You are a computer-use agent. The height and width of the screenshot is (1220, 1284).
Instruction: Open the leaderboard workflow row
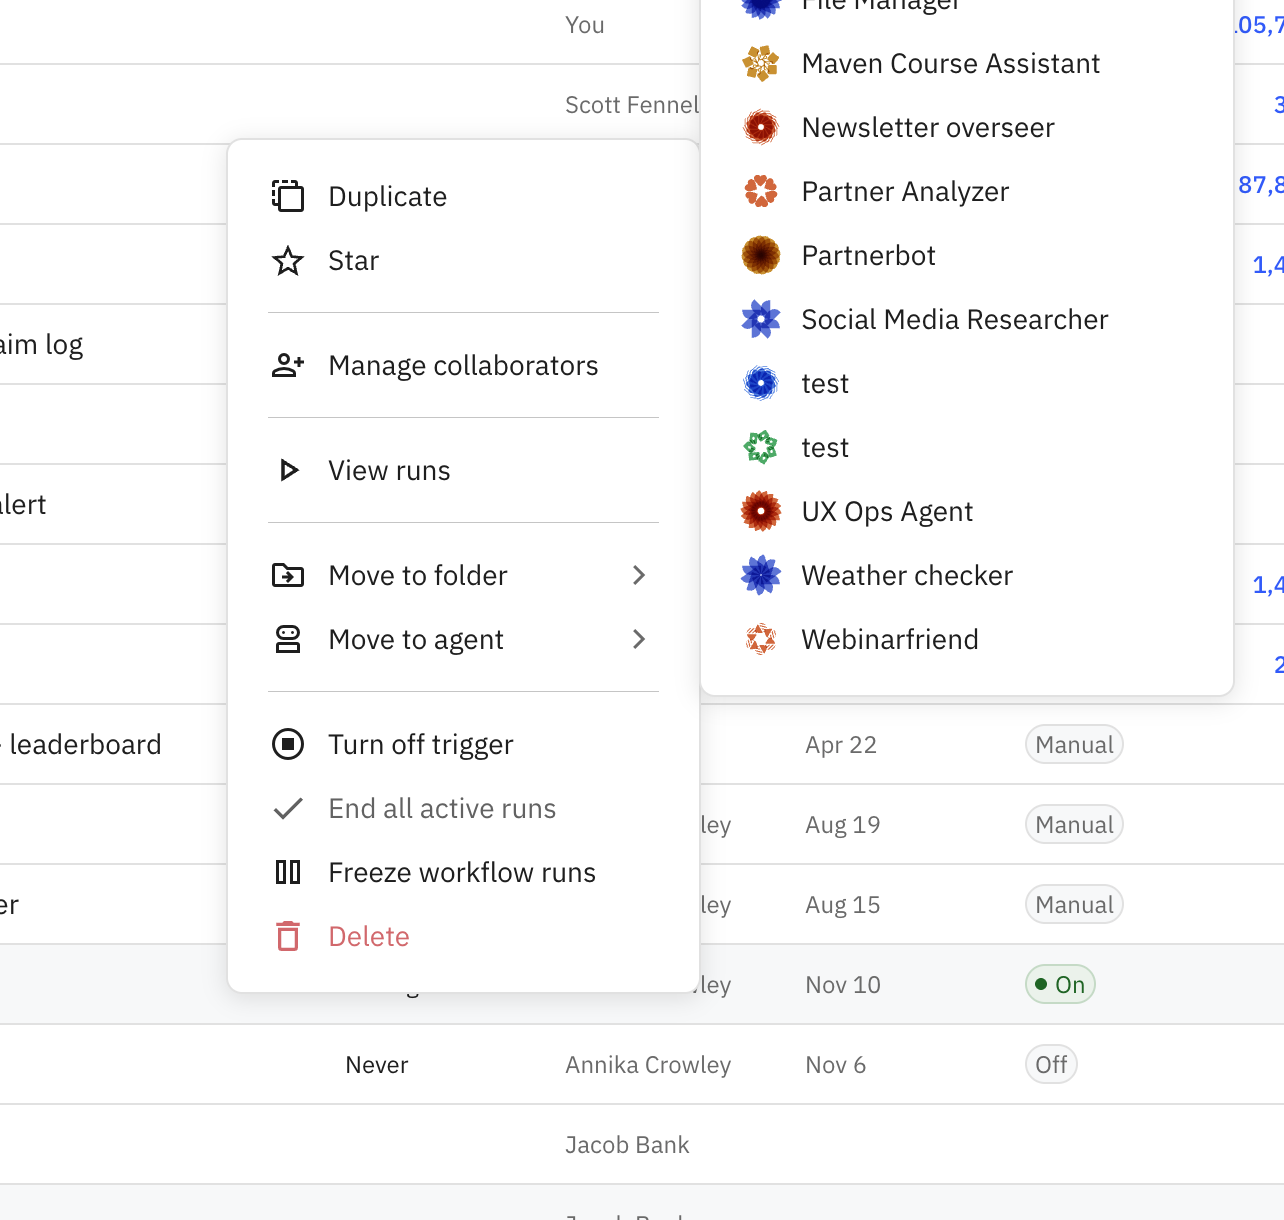tap(85, 745)
